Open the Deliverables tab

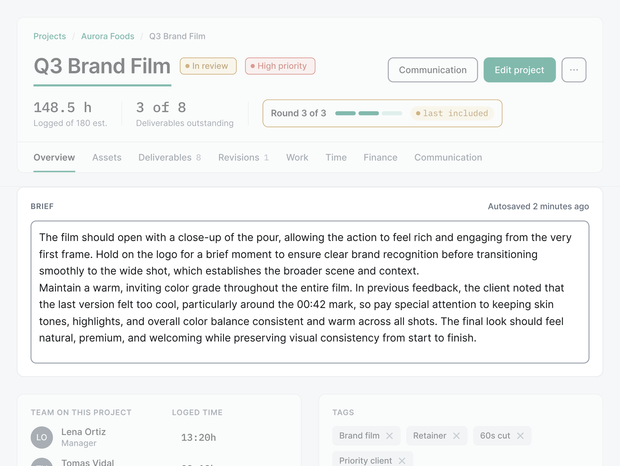(170, 157)
